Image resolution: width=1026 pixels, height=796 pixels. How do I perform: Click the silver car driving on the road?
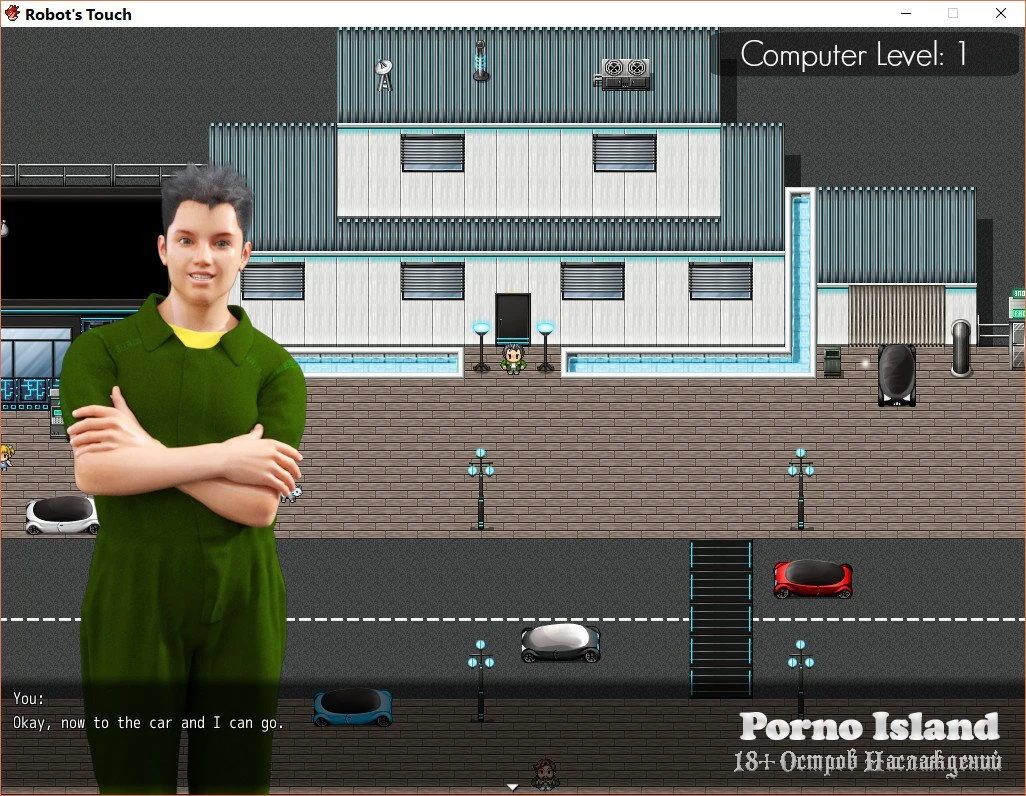coord(560,643)
